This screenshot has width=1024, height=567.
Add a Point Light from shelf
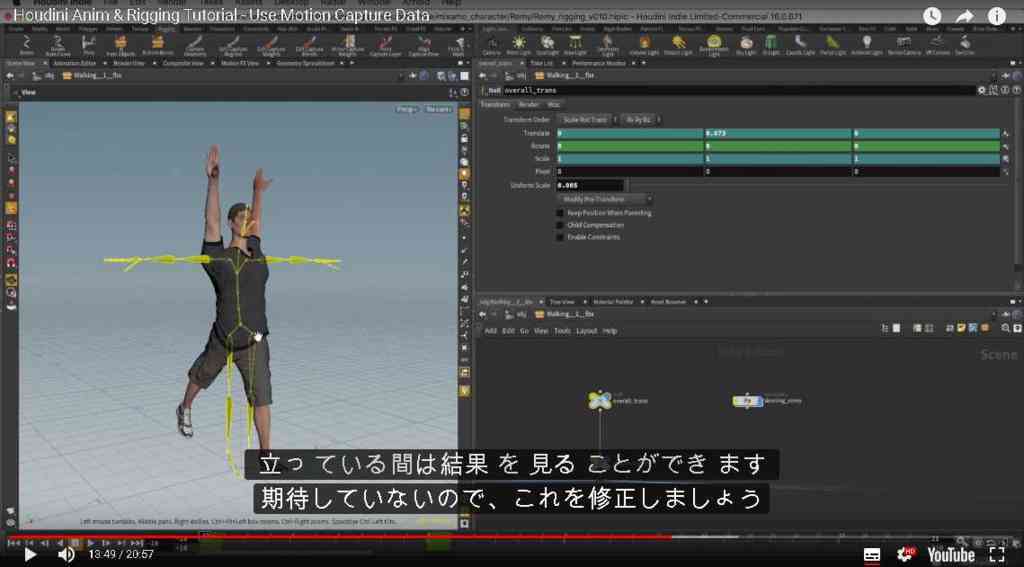pos(519,45)
